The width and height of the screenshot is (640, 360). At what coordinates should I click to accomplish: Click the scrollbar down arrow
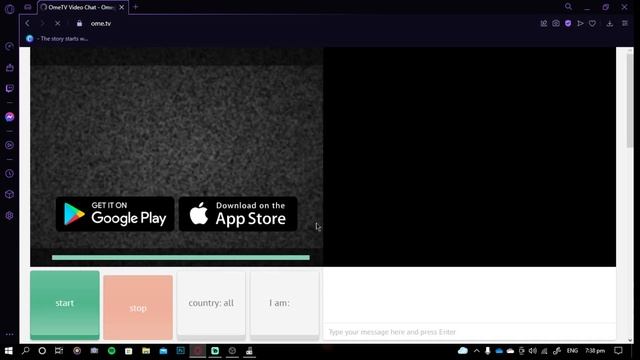pos(630,340)
